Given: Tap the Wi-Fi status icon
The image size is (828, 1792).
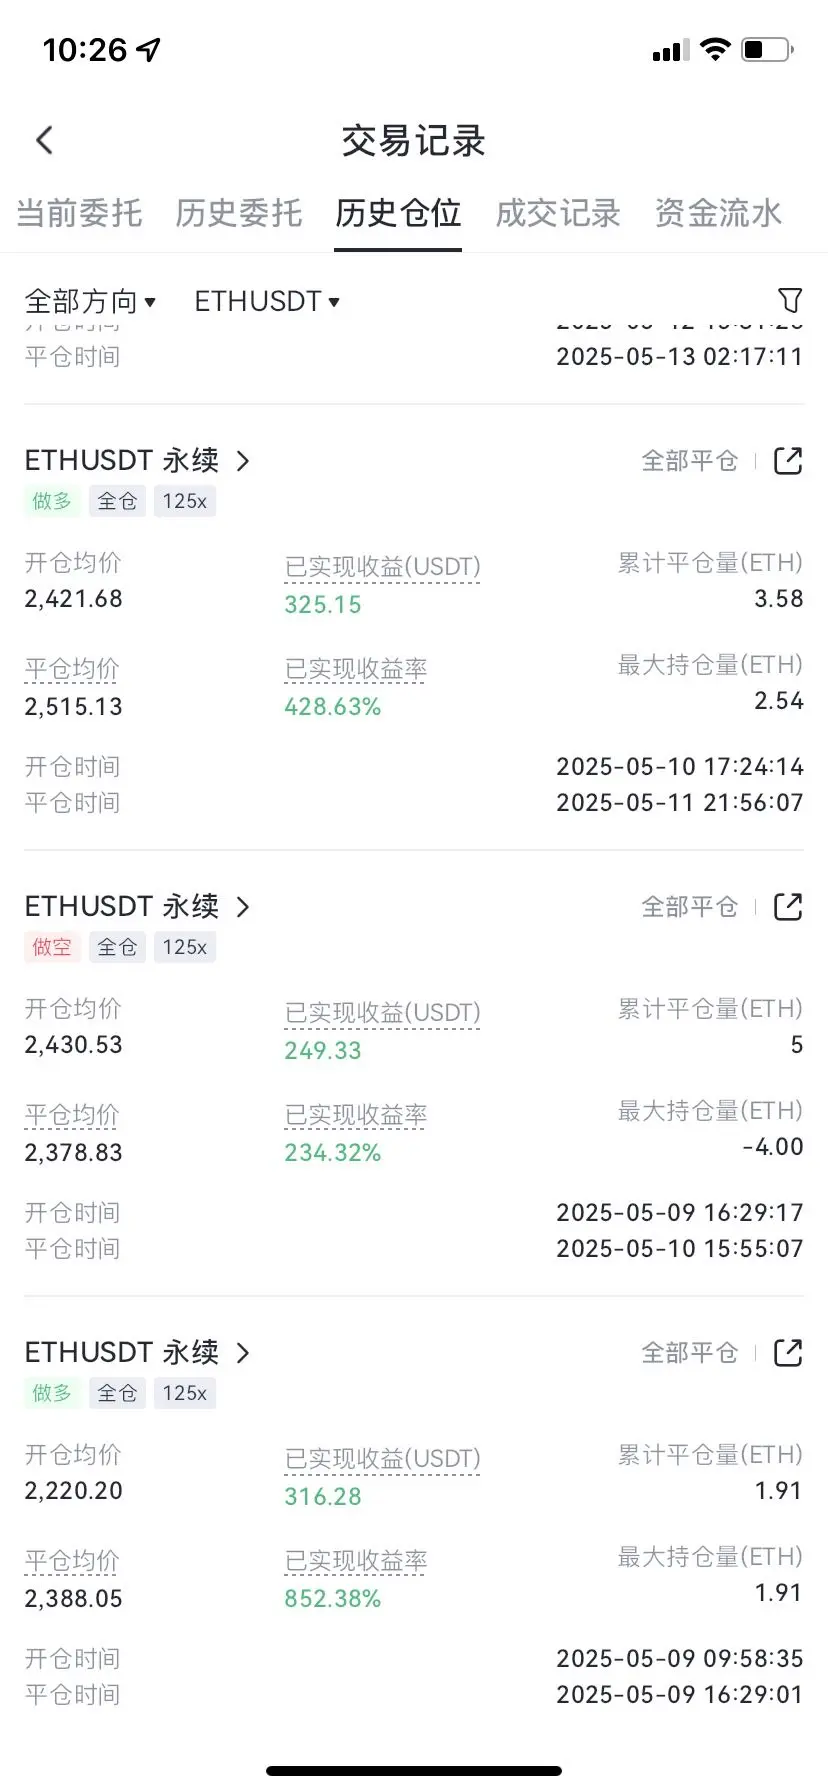Looking at the screenshot, I should (x=715, y=49).
